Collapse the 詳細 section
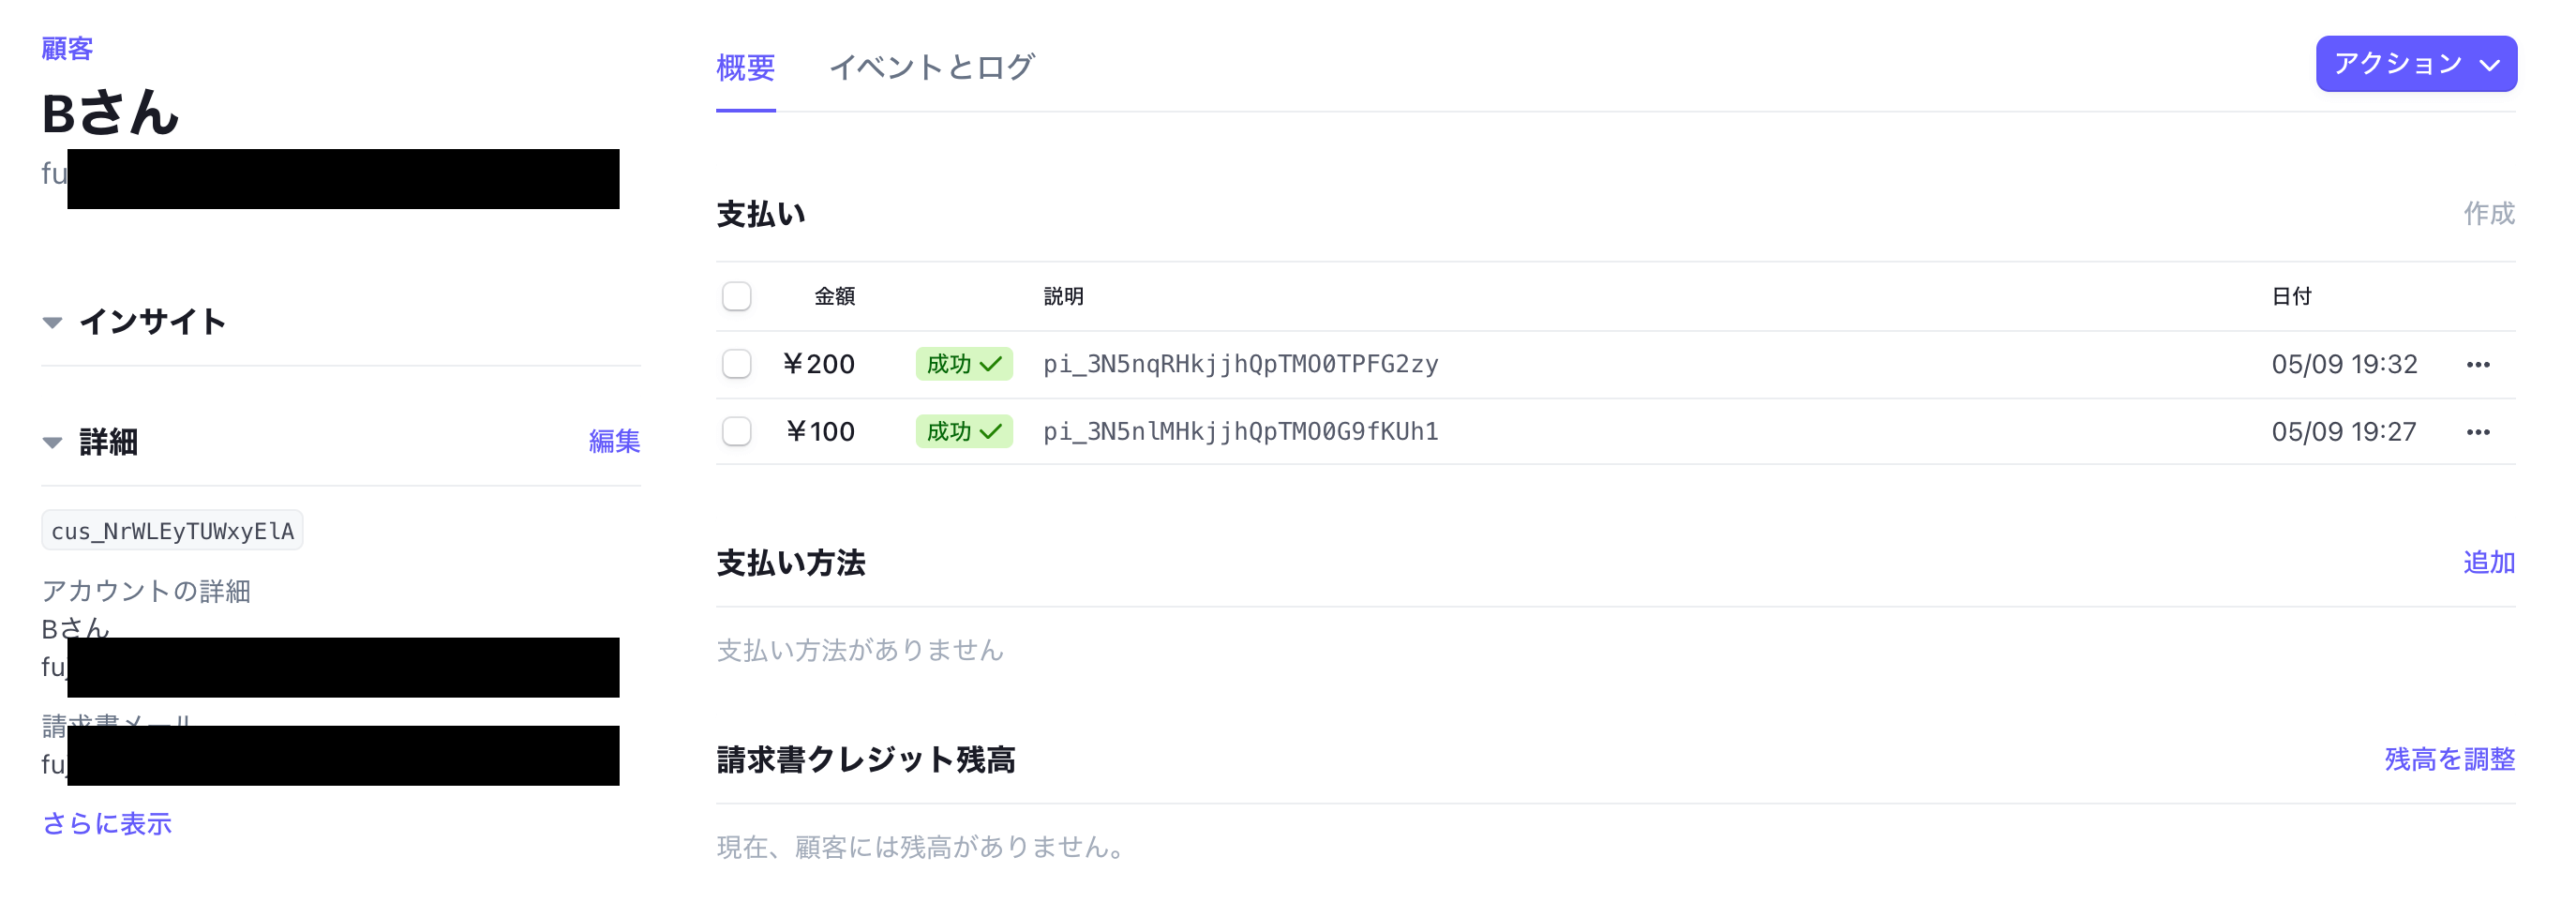 [53, 442]
